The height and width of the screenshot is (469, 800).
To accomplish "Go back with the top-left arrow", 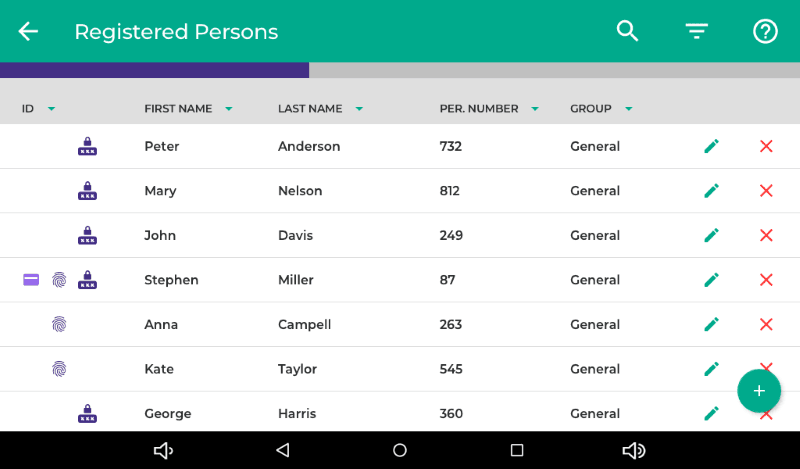I will [28, 31].
